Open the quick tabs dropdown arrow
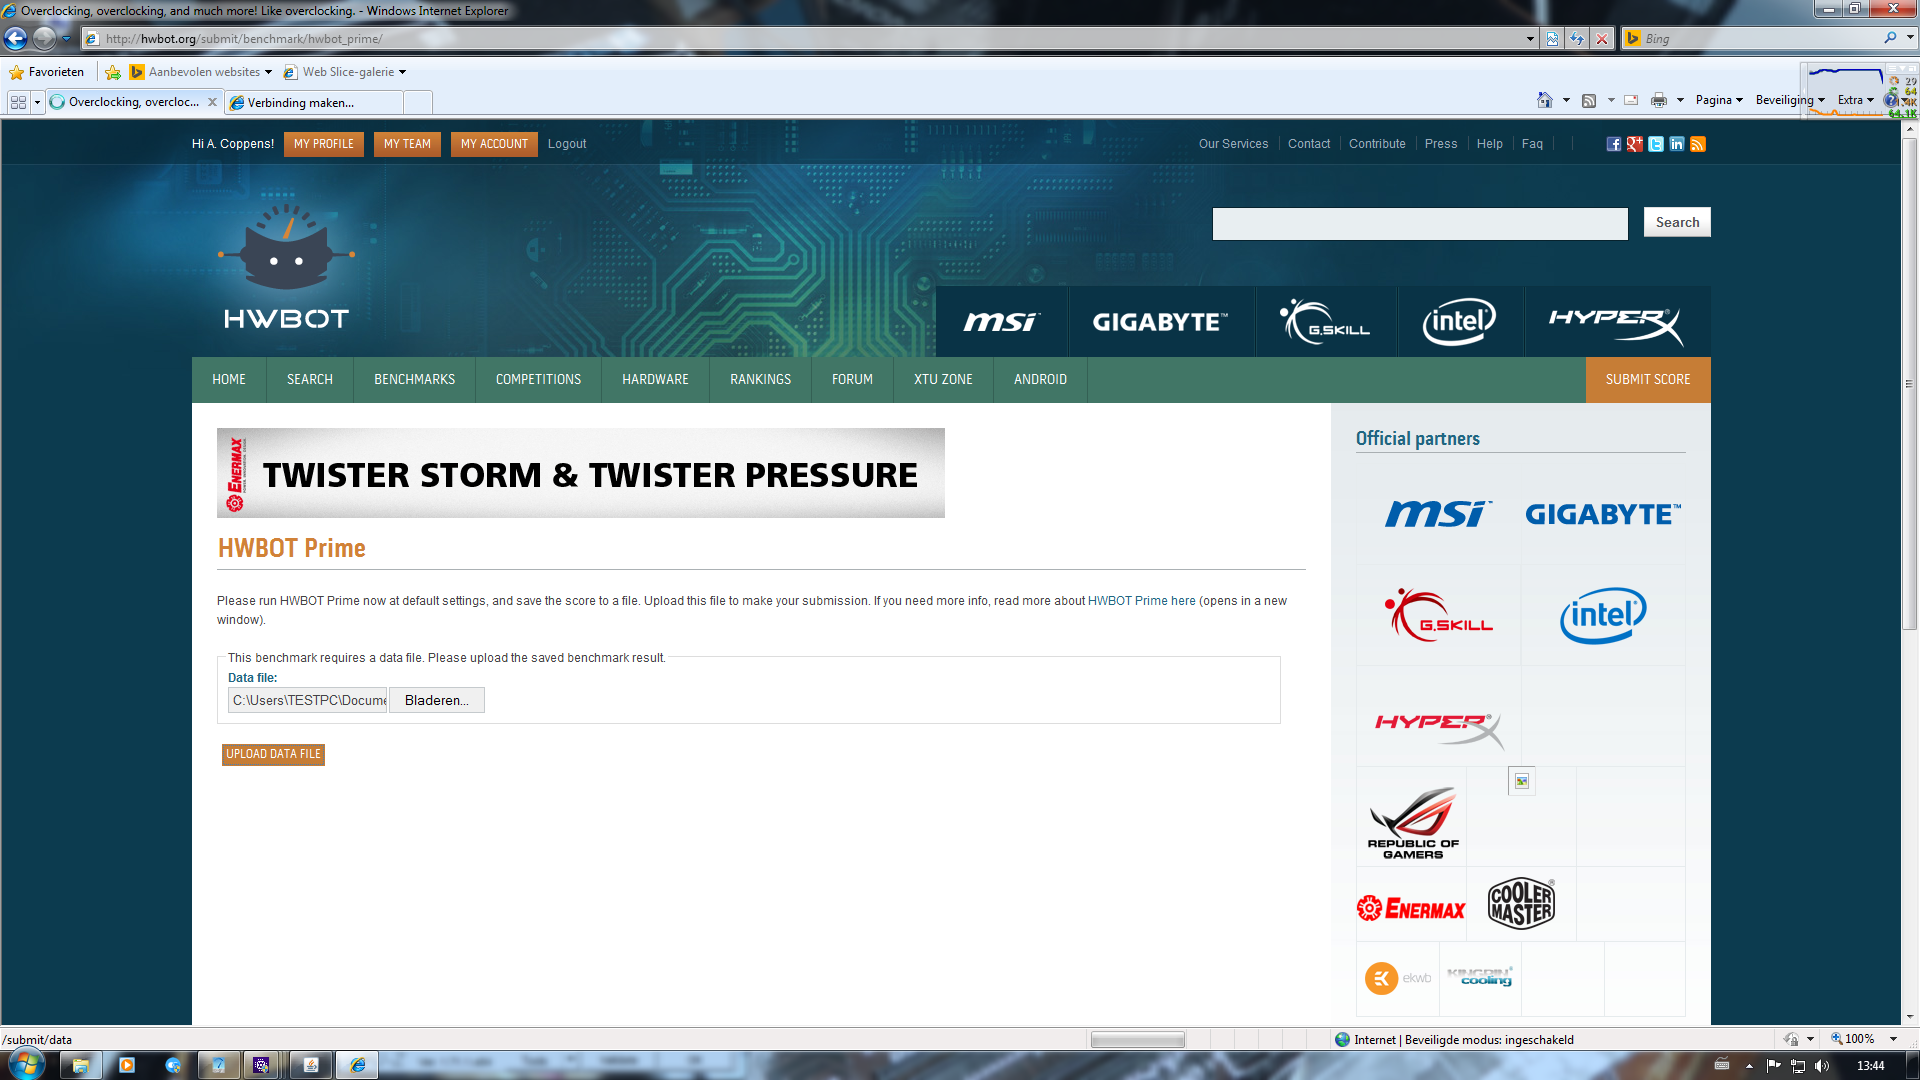The width and height of the screenshot is (1920, 1080). (37, 102)
